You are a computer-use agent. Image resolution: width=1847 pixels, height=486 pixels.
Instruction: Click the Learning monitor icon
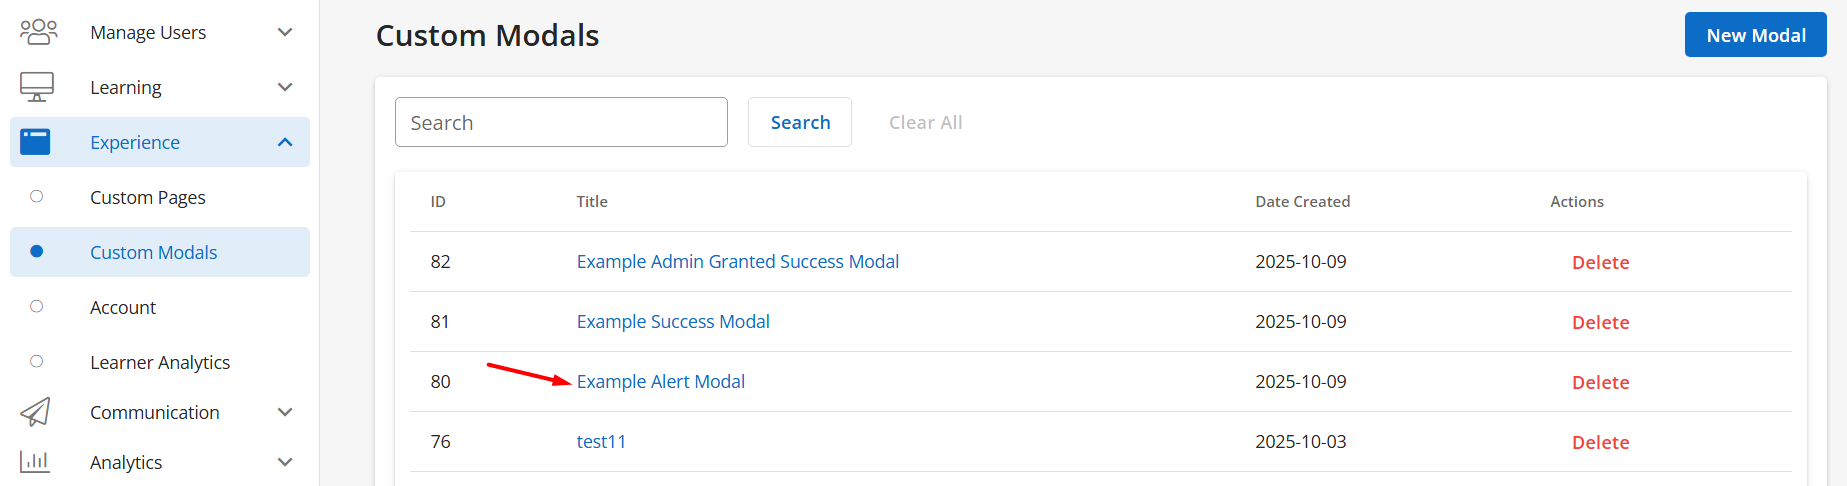pyautogui.click(x=37, y=87)
